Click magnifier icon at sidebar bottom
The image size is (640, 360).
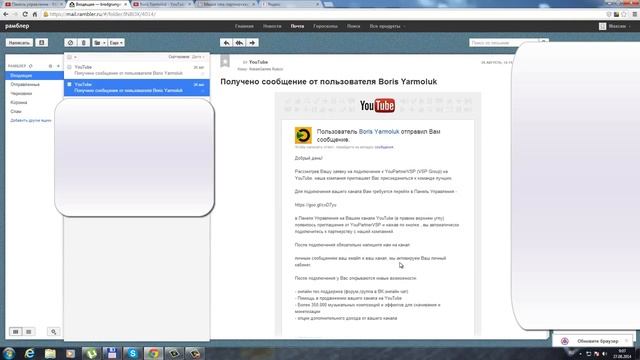pos(53,332)
